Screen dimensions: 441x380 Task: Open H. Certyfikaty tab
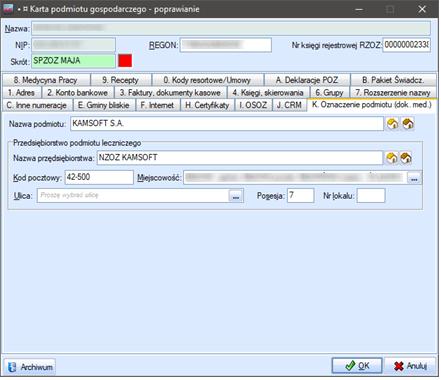(x=207, y=105)
